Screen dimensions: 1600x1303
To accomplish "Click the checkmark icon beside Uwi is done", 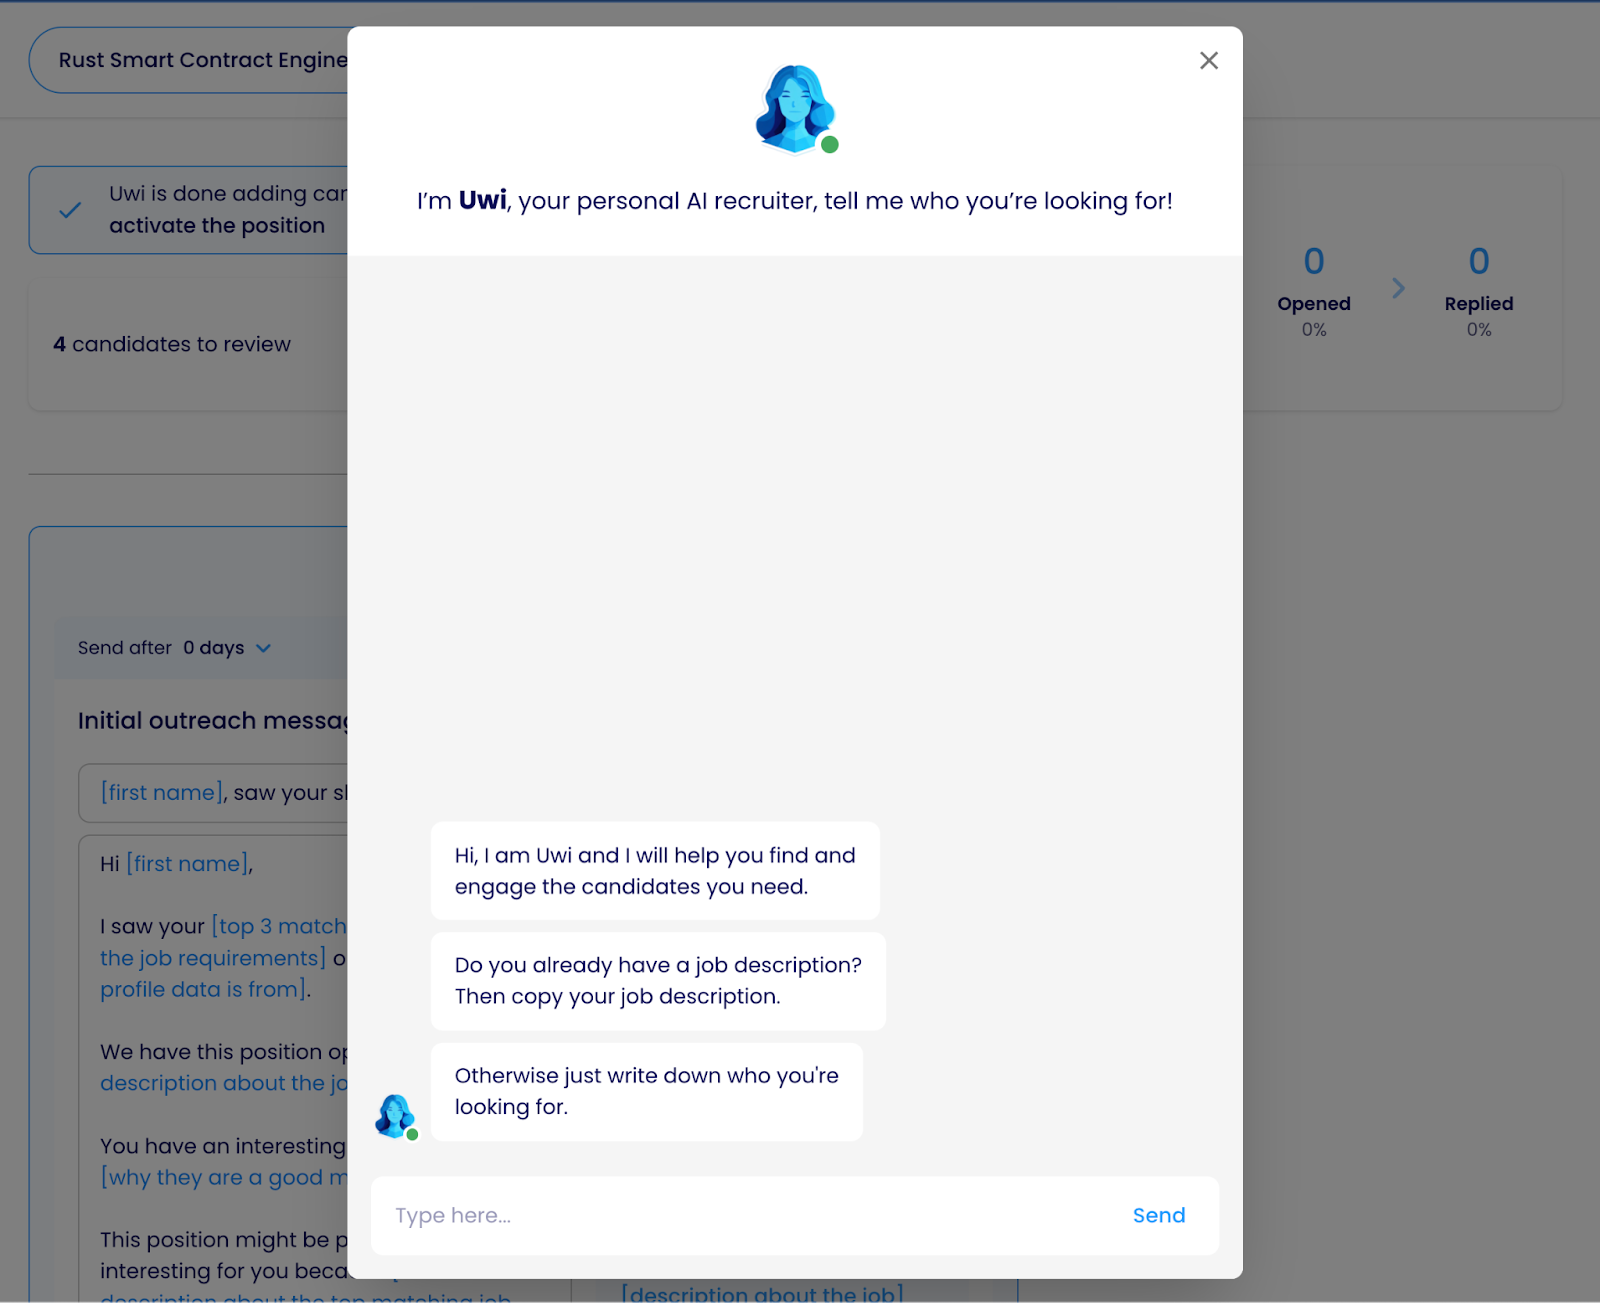I will 70,210.
